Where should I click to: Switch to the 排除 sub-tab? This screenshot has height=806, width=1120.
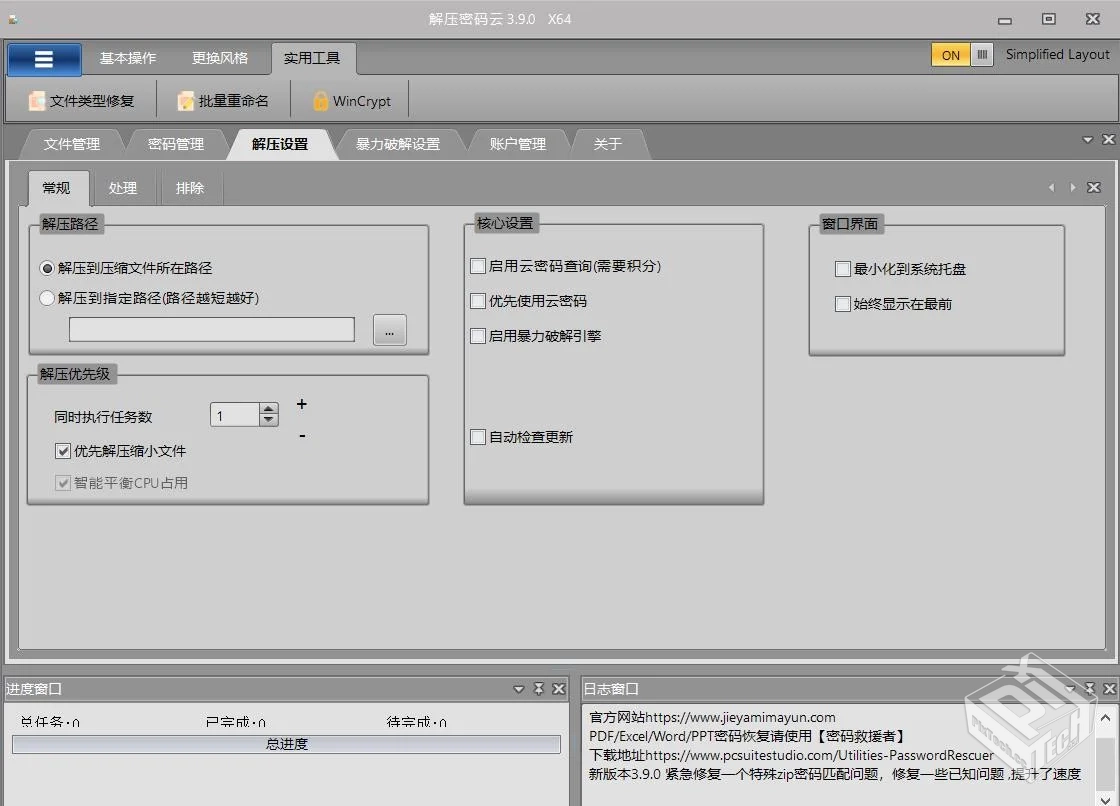(190, 187)
